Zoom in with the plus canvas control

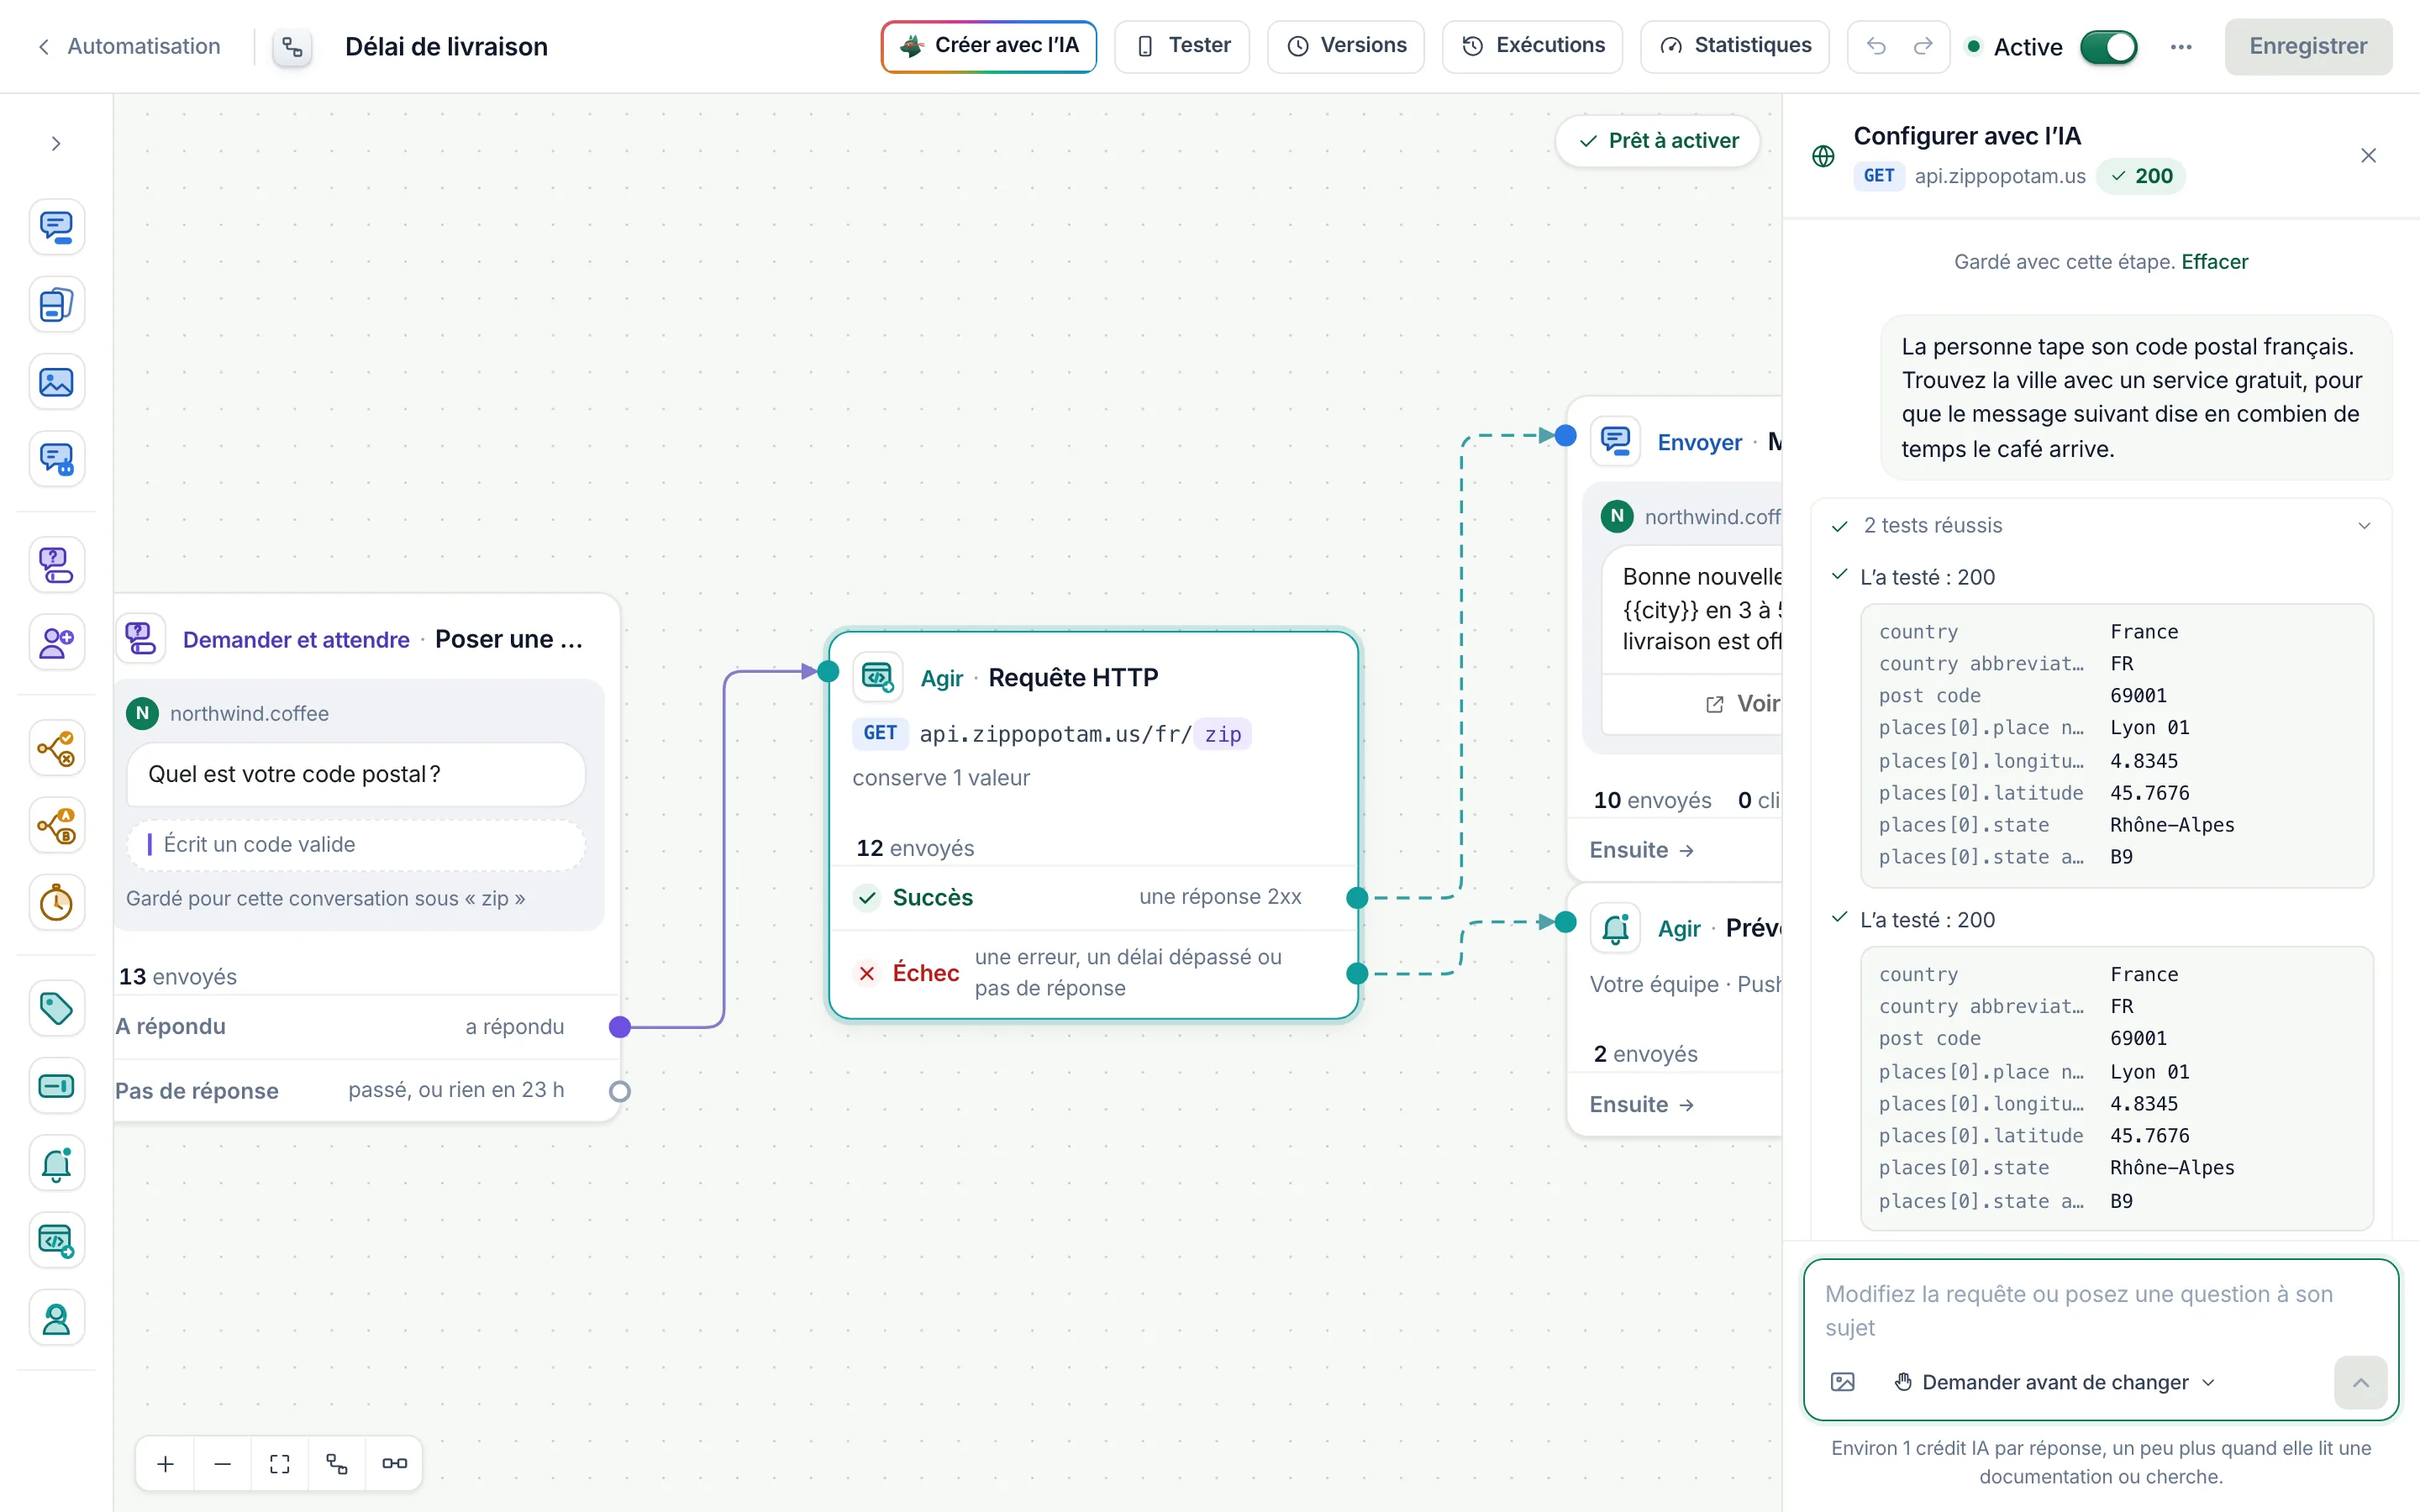[x=166, y=1464]
